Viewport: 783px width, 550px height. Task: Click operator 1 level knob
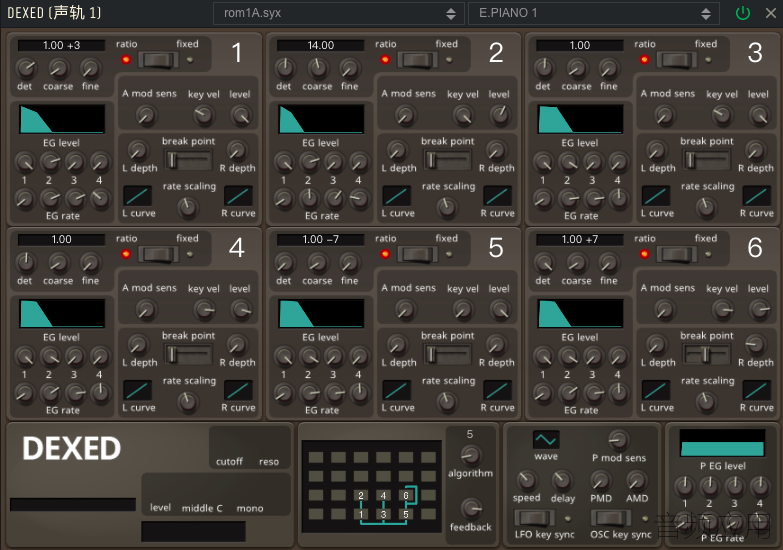(x=241, y=115)
